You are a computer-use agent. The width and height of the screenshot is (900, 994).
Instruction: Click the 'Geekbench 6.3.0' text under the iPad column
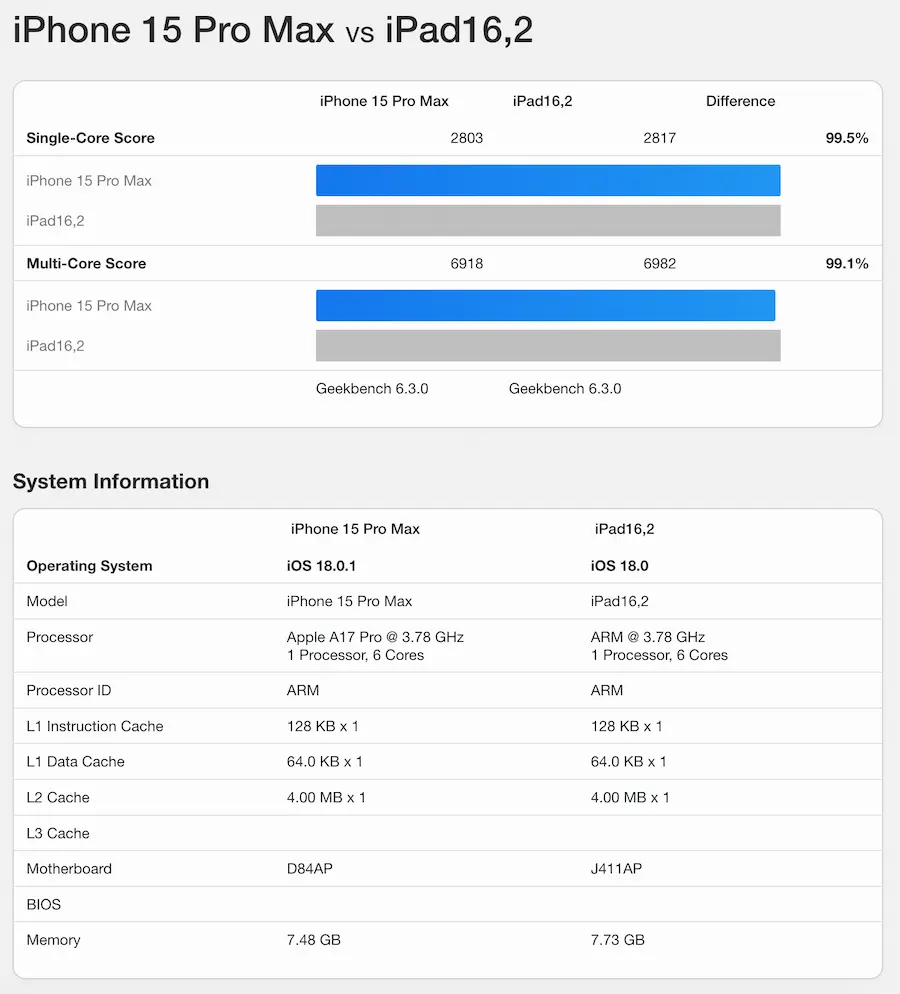tap(565, 389)
